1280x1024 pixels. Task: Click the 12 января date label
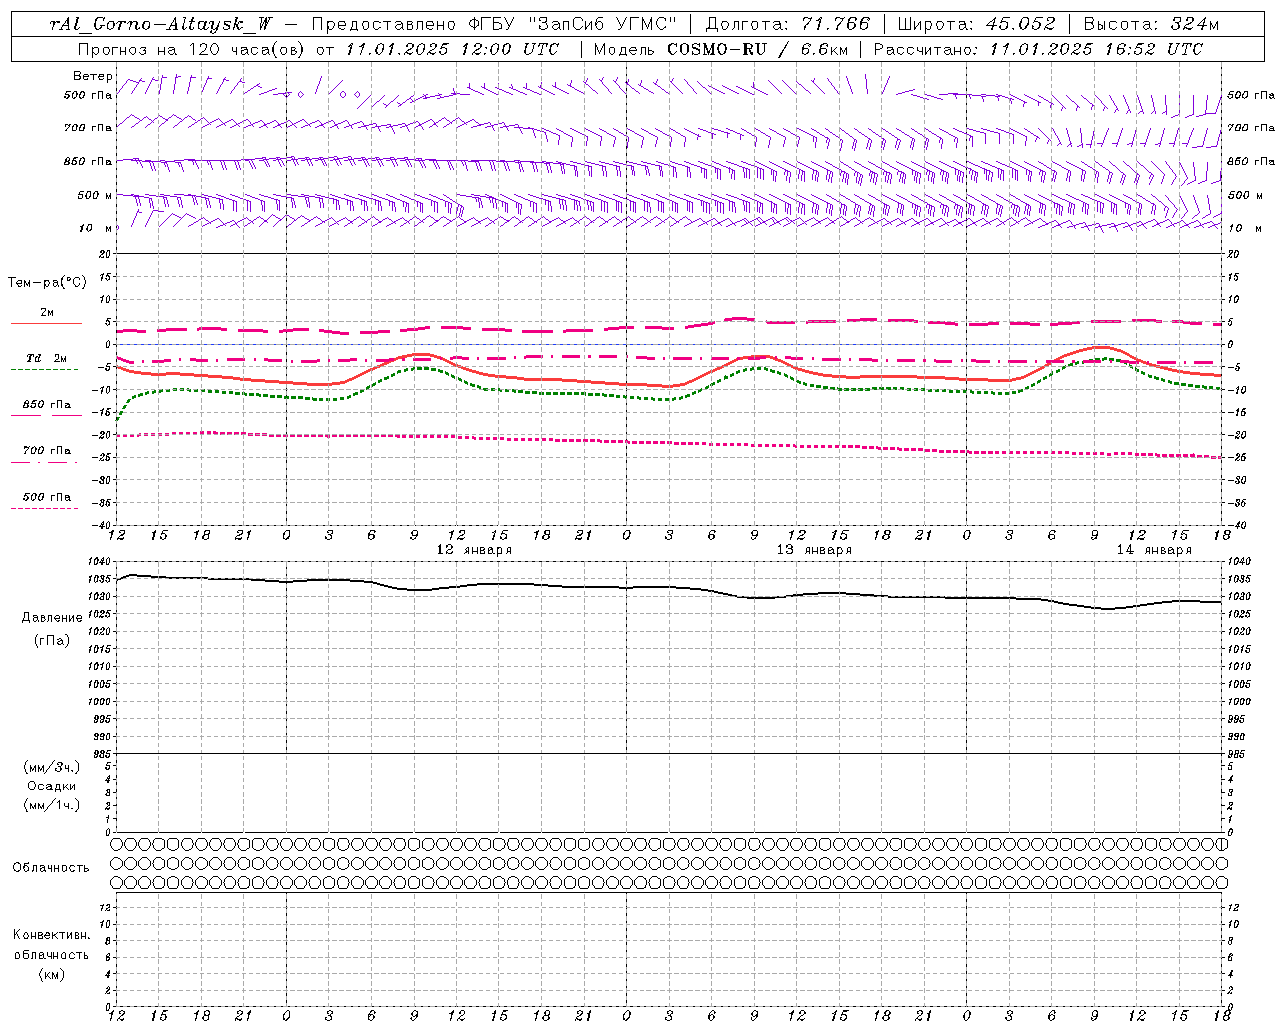[x=474, y=550]
